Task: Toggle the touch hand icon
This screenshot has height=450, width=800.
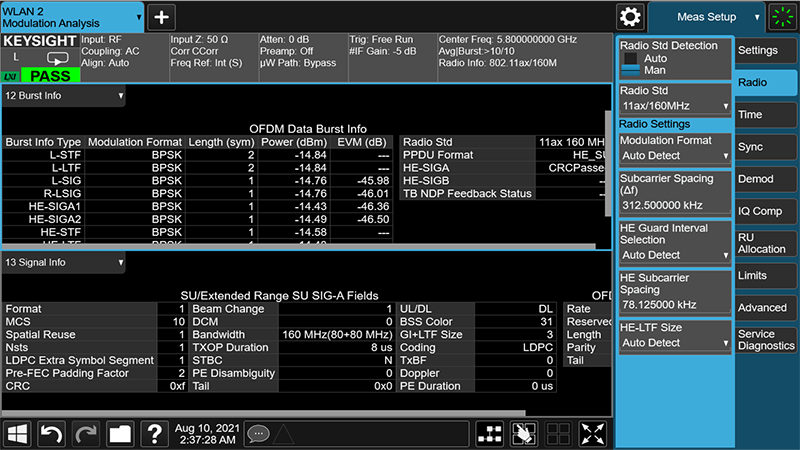Action: click(524, 434)
